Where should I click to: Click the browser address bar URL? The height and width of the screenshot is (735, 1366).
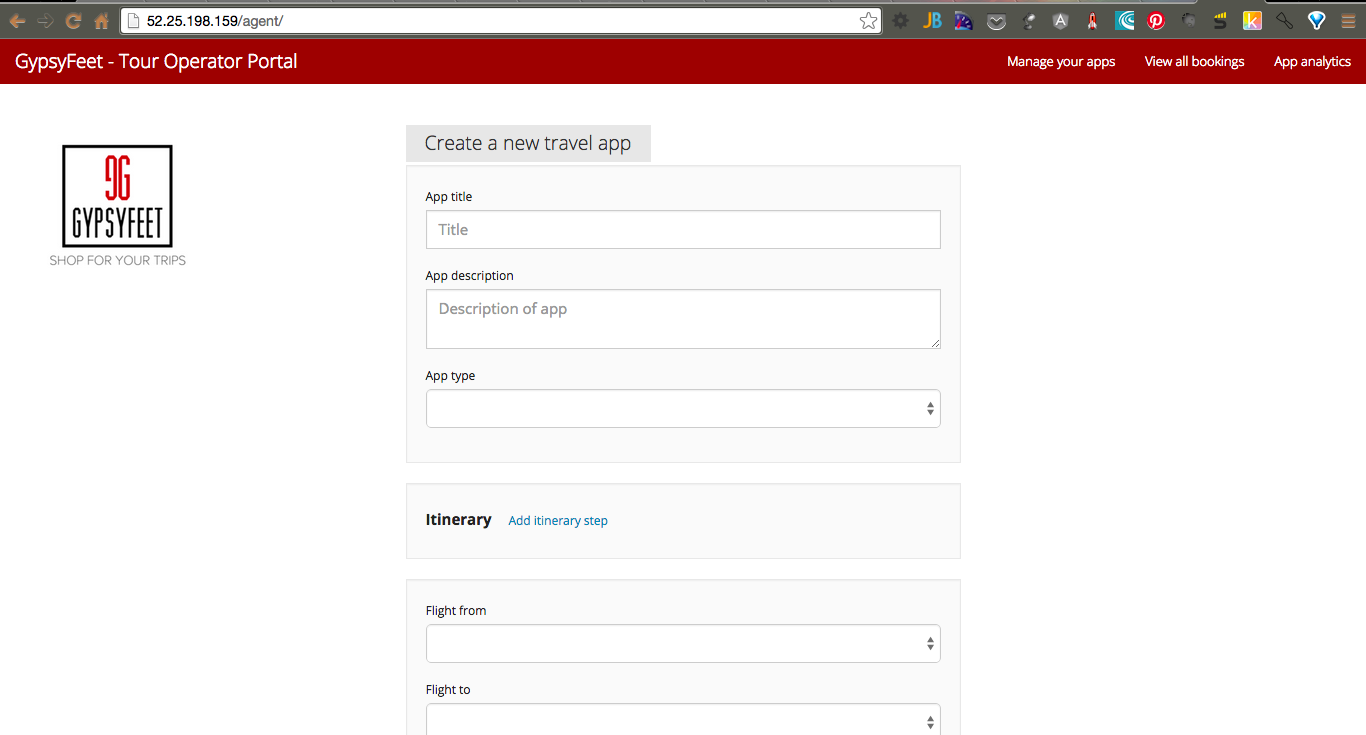click(x=215, y=20)
